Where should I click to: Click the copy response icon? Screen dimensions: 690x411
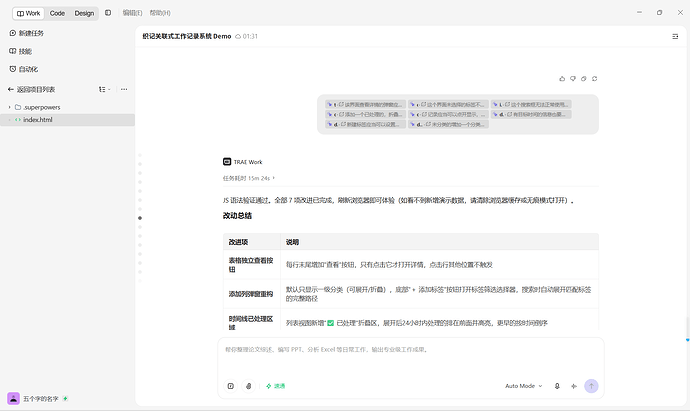[x=584, y=79]
